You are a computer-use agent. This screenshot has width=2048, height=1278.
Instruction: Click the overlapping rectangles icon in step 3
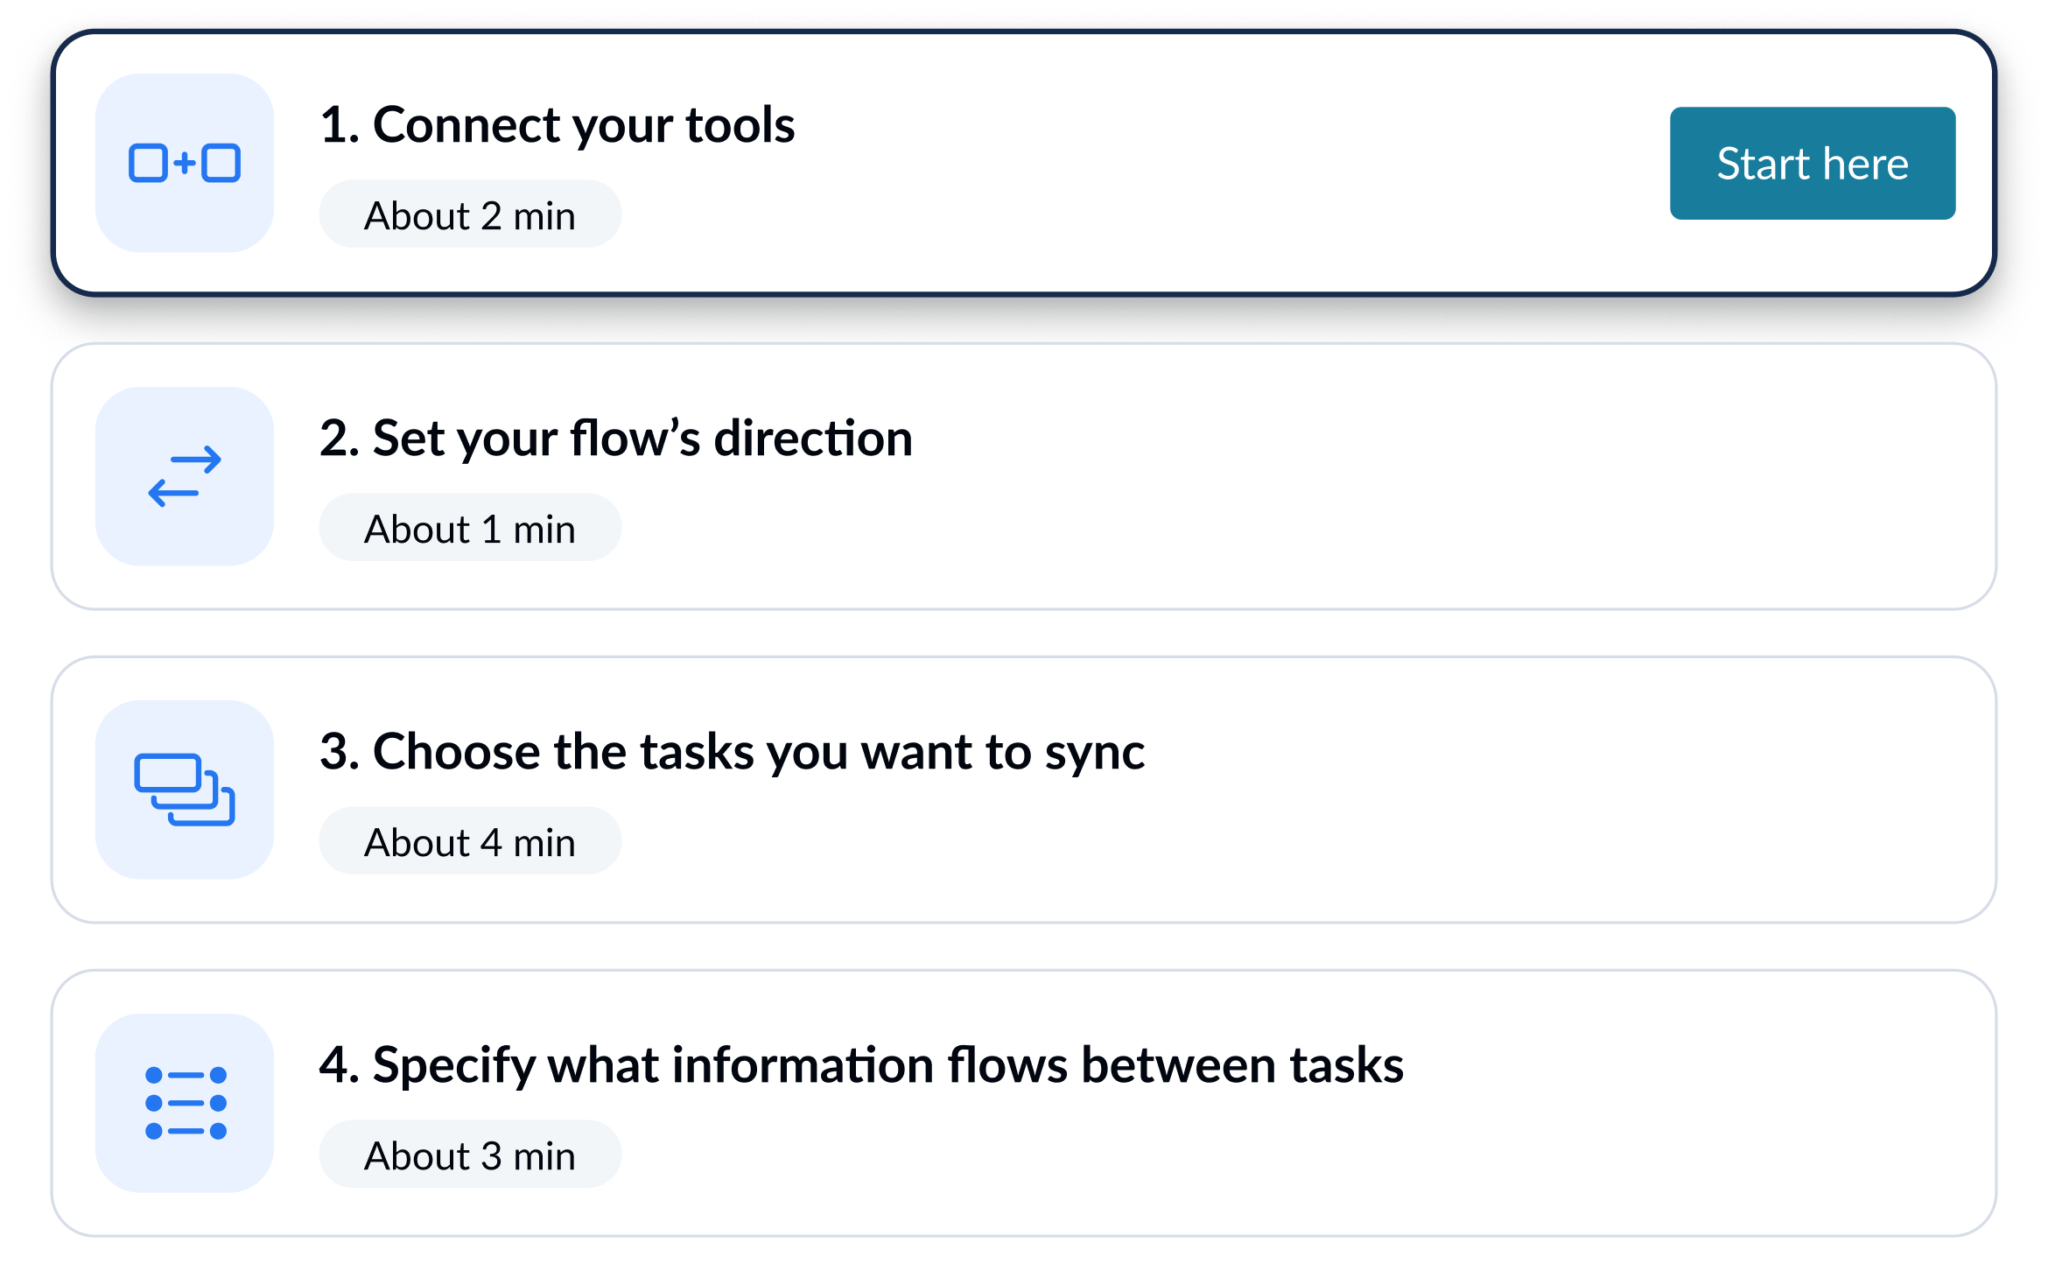click(183, 789)
